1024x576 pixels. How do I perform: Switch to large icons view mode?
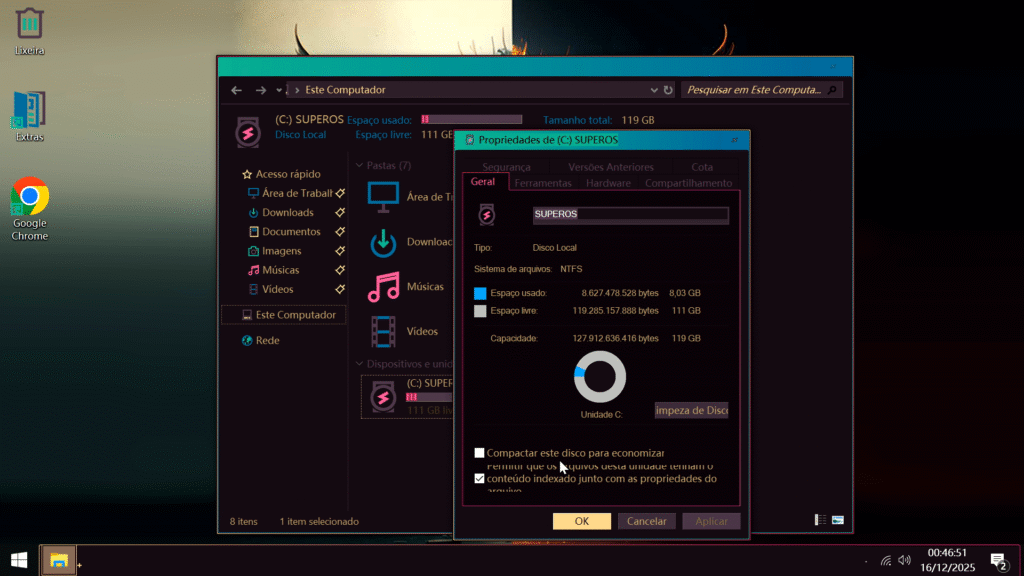(x=837, y=520)
